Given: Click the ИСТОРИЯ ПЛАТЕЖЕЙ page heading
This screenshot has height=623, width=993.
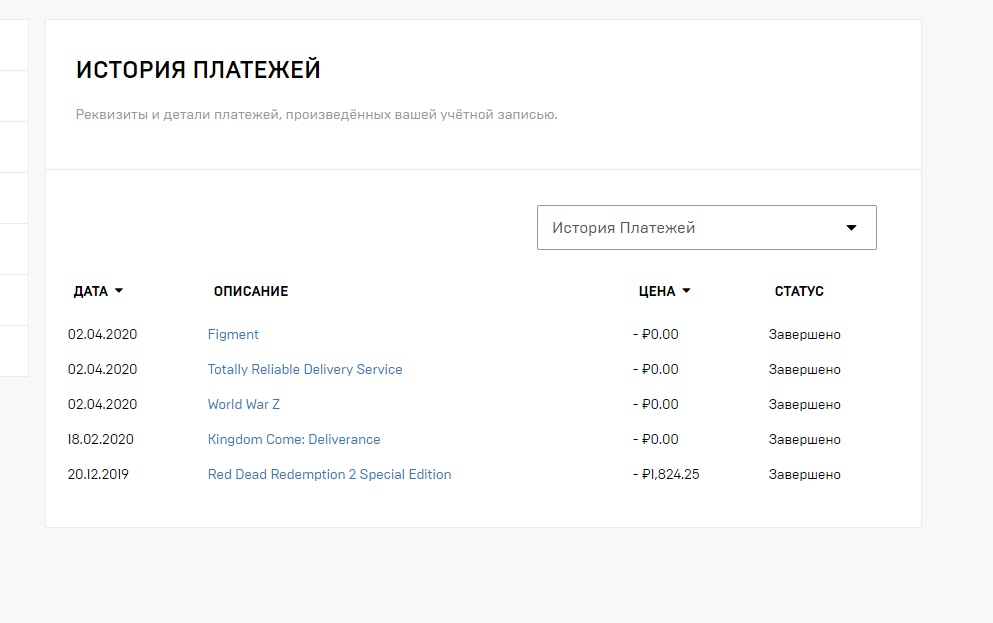Looking at the screenshot, I should (198, 71).
